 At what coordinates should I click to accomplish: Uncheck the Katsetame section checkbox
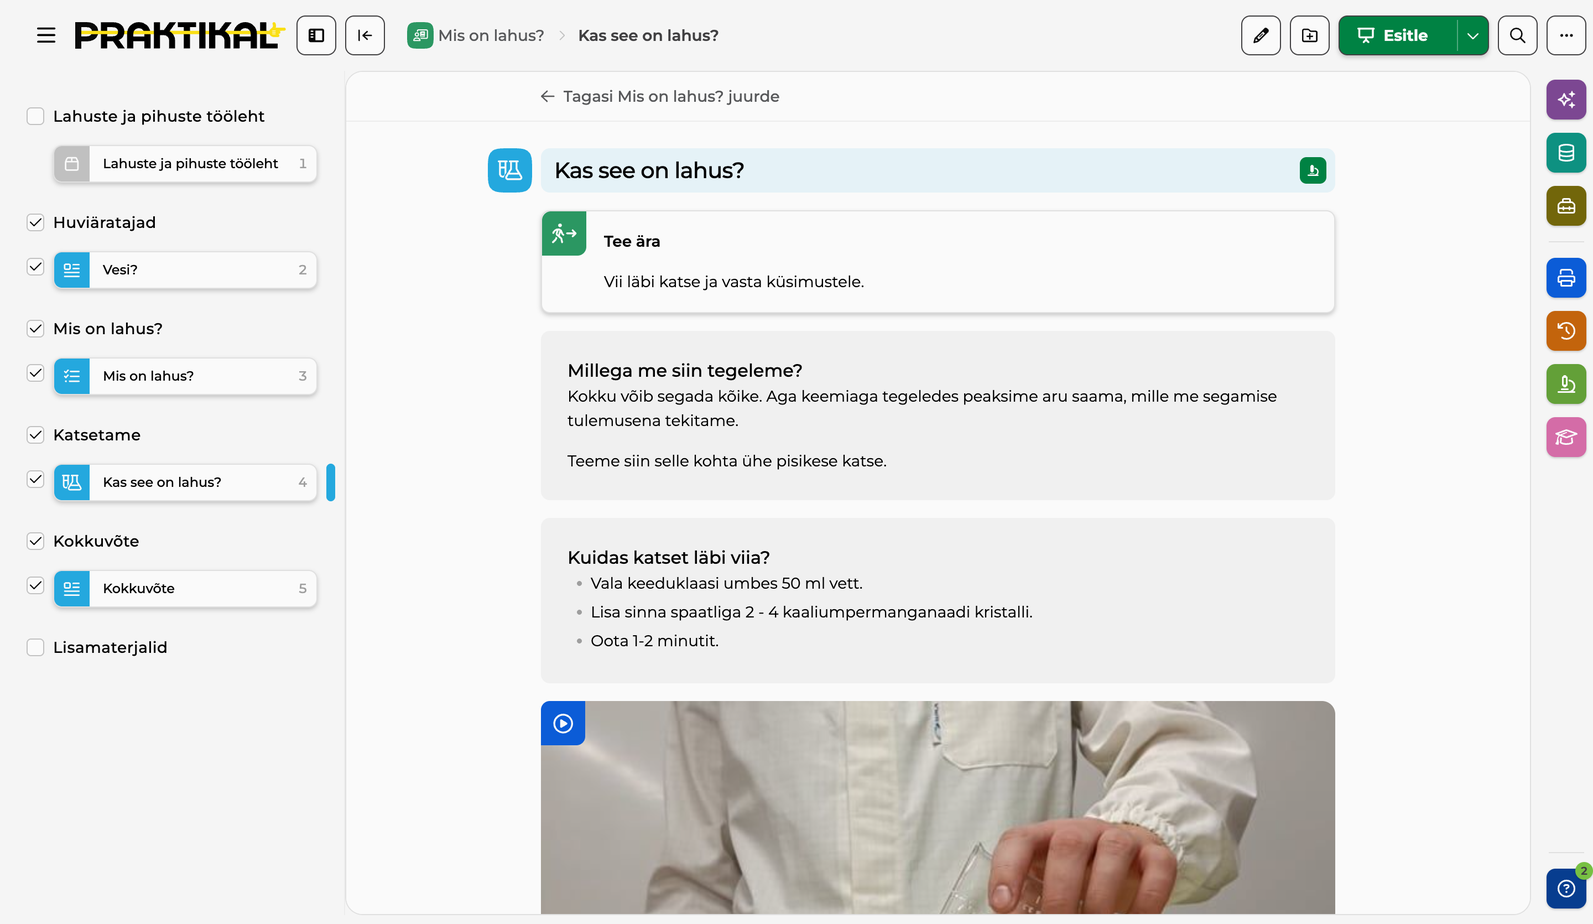35,435
